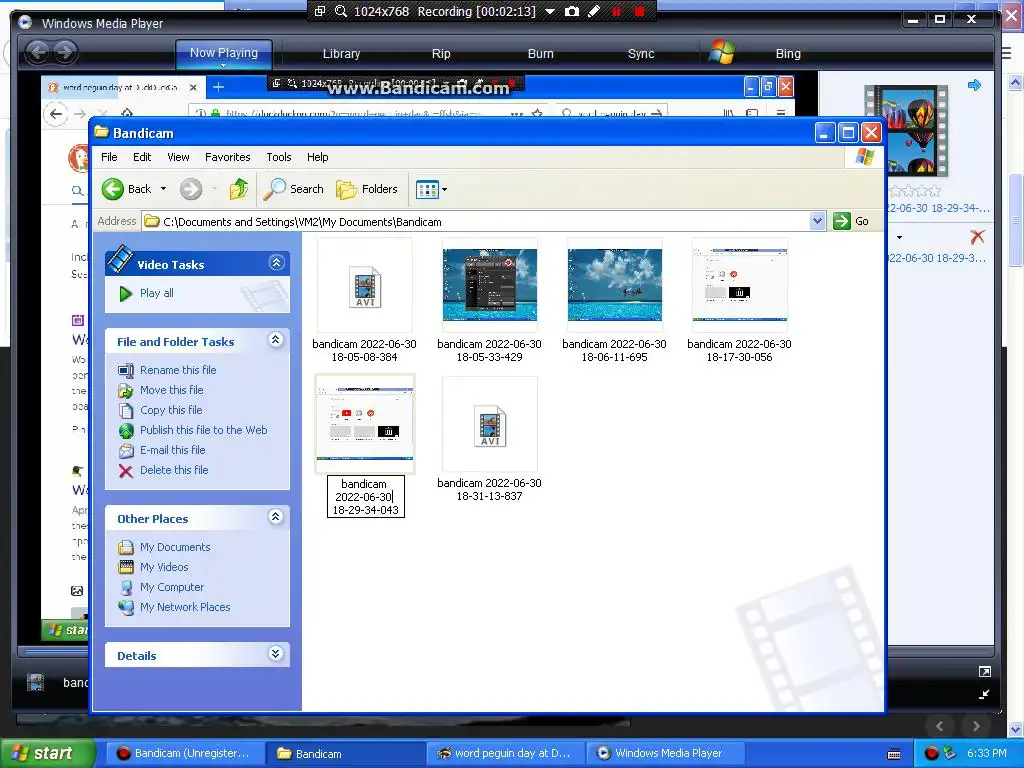Click Media Player forward navigation arrow
This screenshot has width=1024, height=768.
[x=65, y=52]
